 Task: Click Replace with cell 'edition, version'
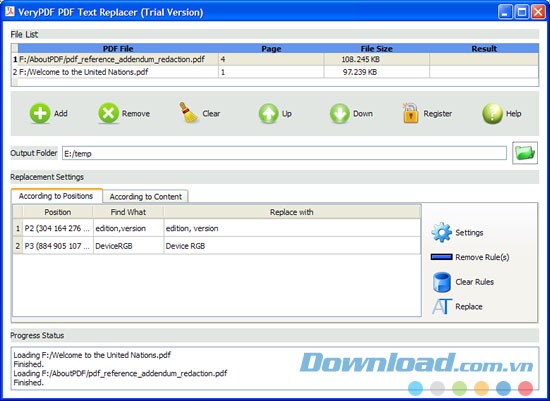coord(292,228)
